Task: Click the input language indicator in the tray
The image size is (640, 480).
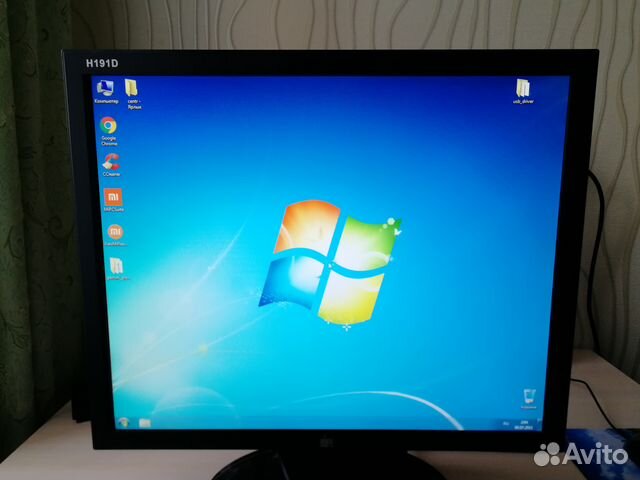Action: (x=505, y=424)
